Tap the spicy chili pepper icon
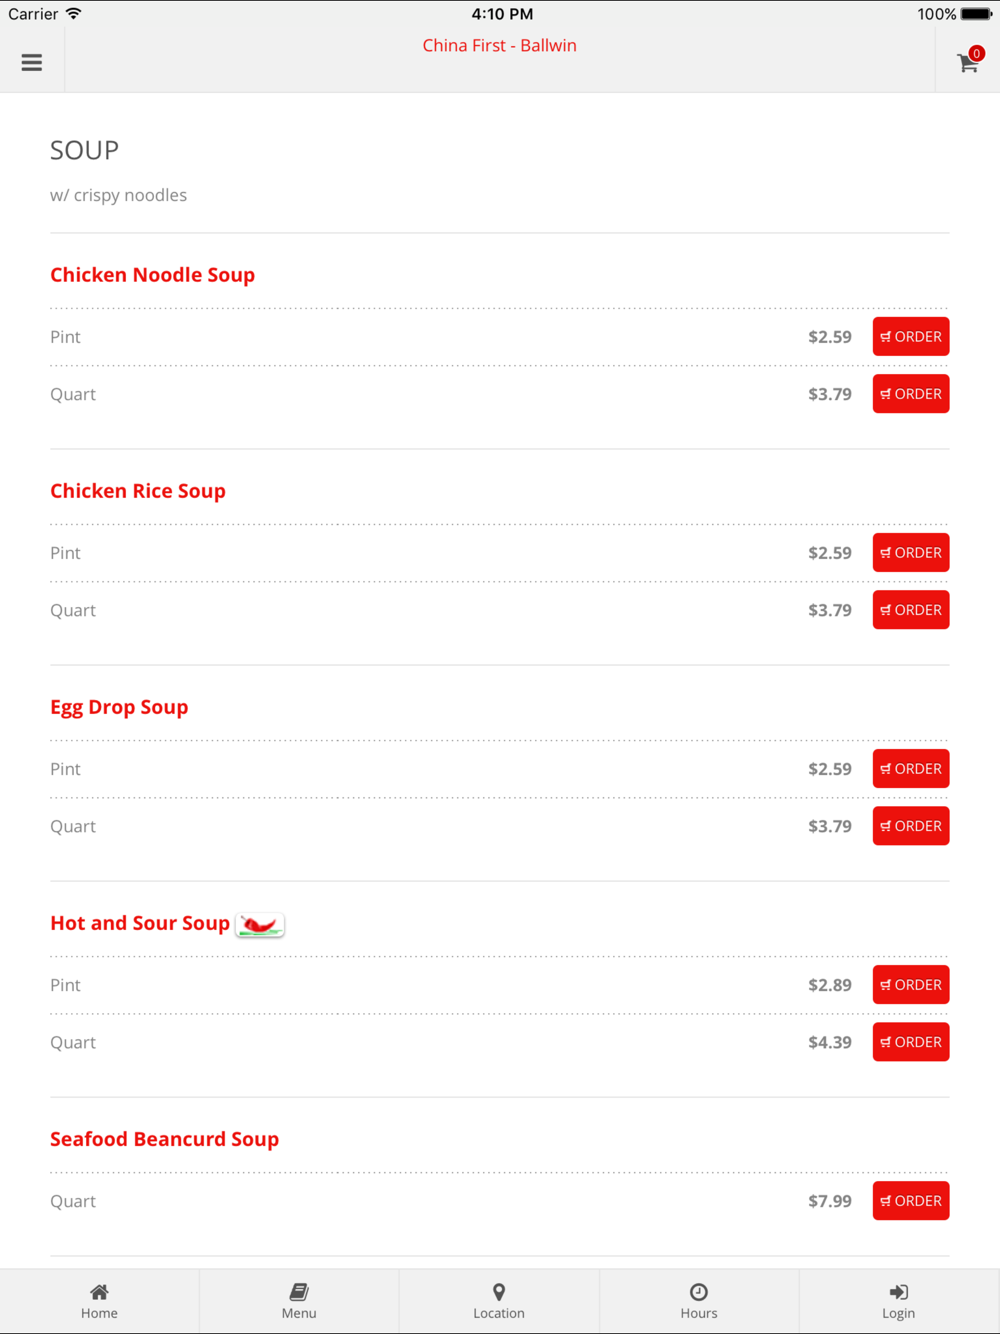This screenshot has height=1334, width=1000. coord(260,925)
